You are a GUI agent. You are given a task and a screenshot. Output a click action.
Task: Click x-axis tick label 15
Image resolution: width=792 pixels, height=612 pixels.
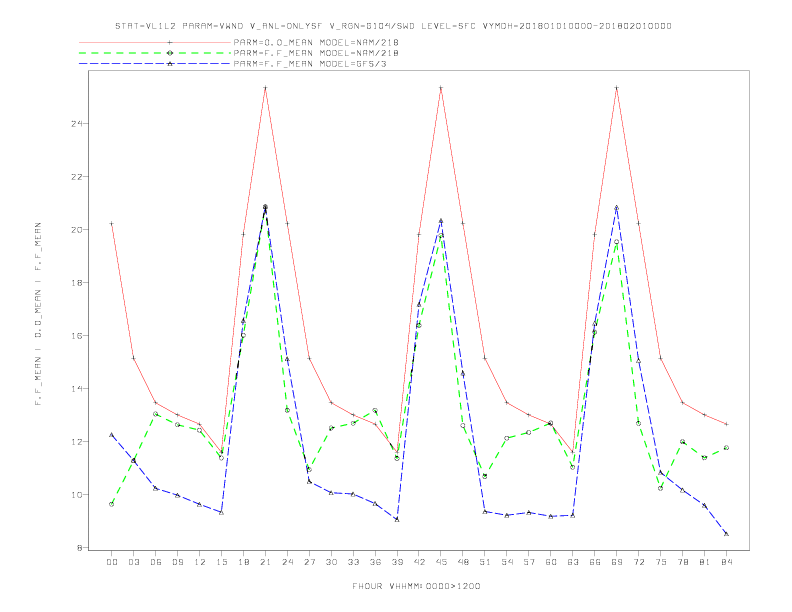(x=221, y=562)
